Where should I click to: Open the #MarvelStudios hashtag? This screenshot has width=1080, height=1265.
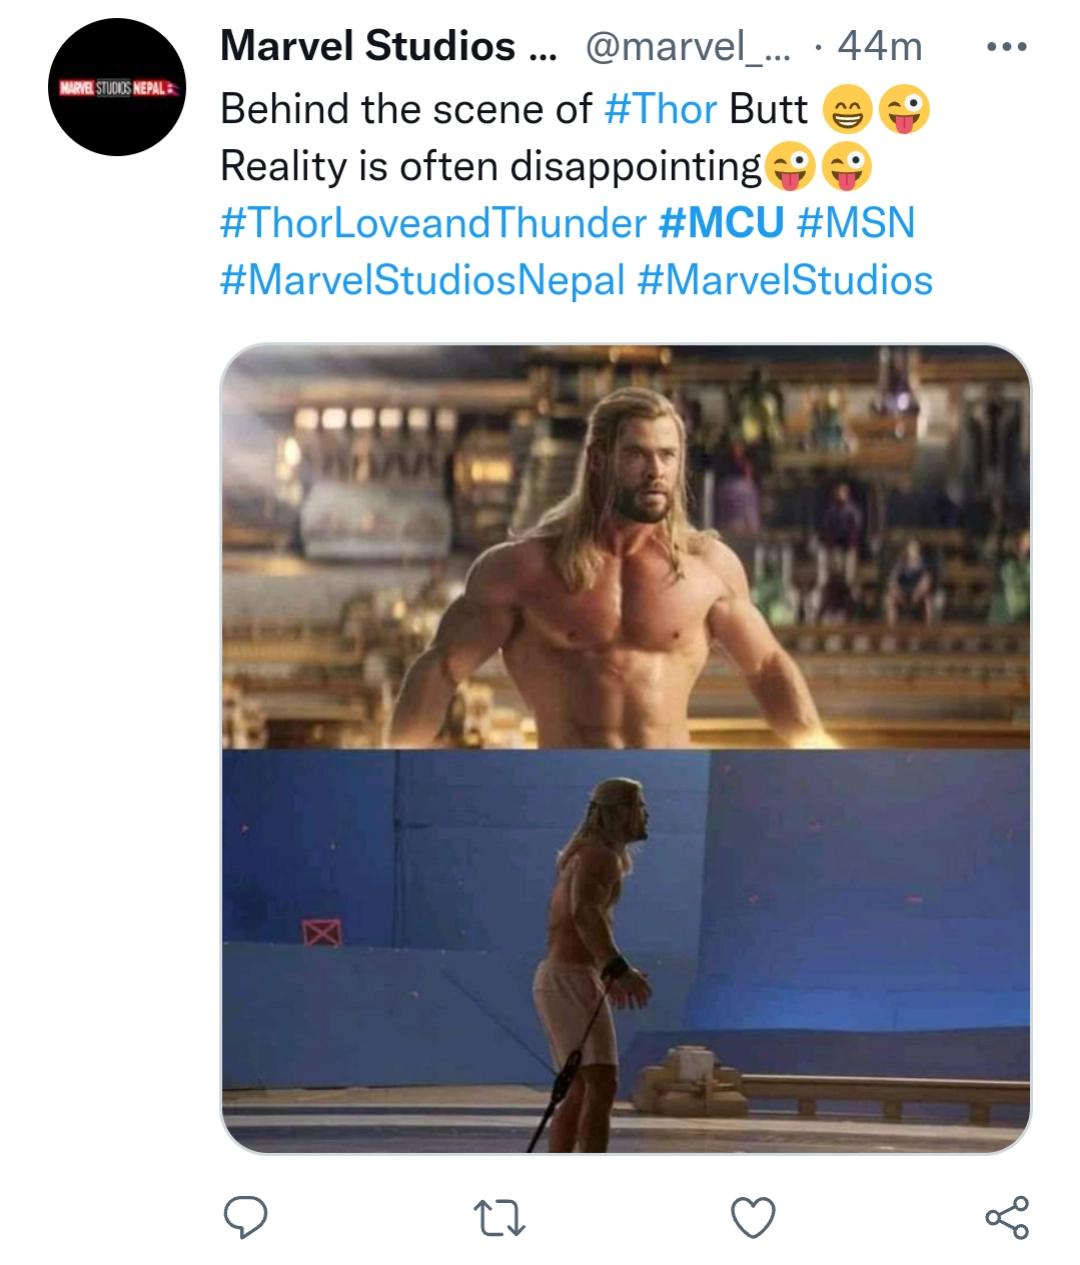[x=784, y=279]
